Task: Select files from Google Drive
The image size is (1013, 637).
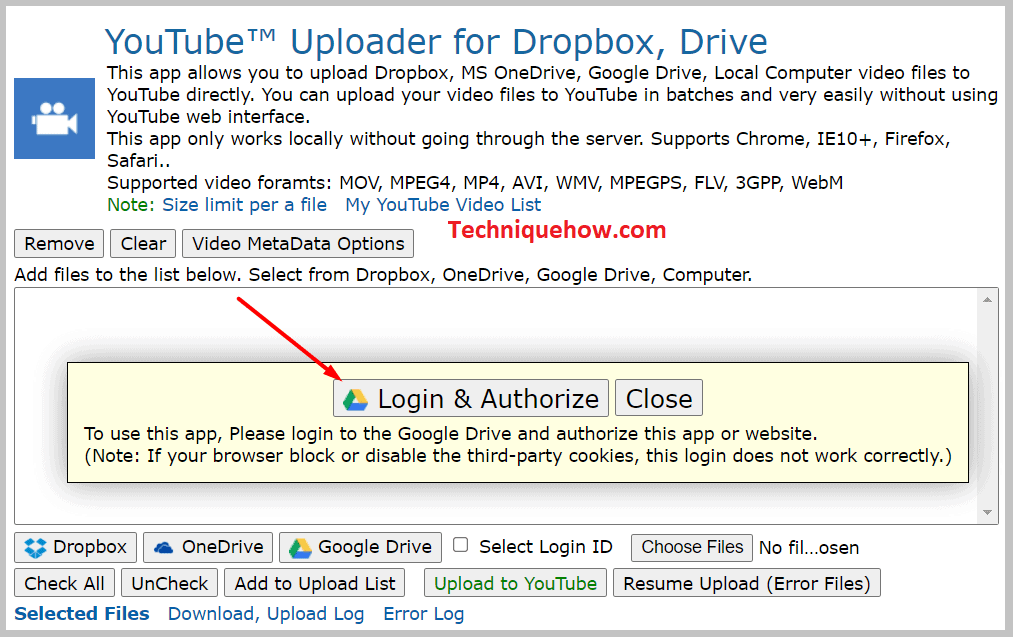Action: coord(360,547)
